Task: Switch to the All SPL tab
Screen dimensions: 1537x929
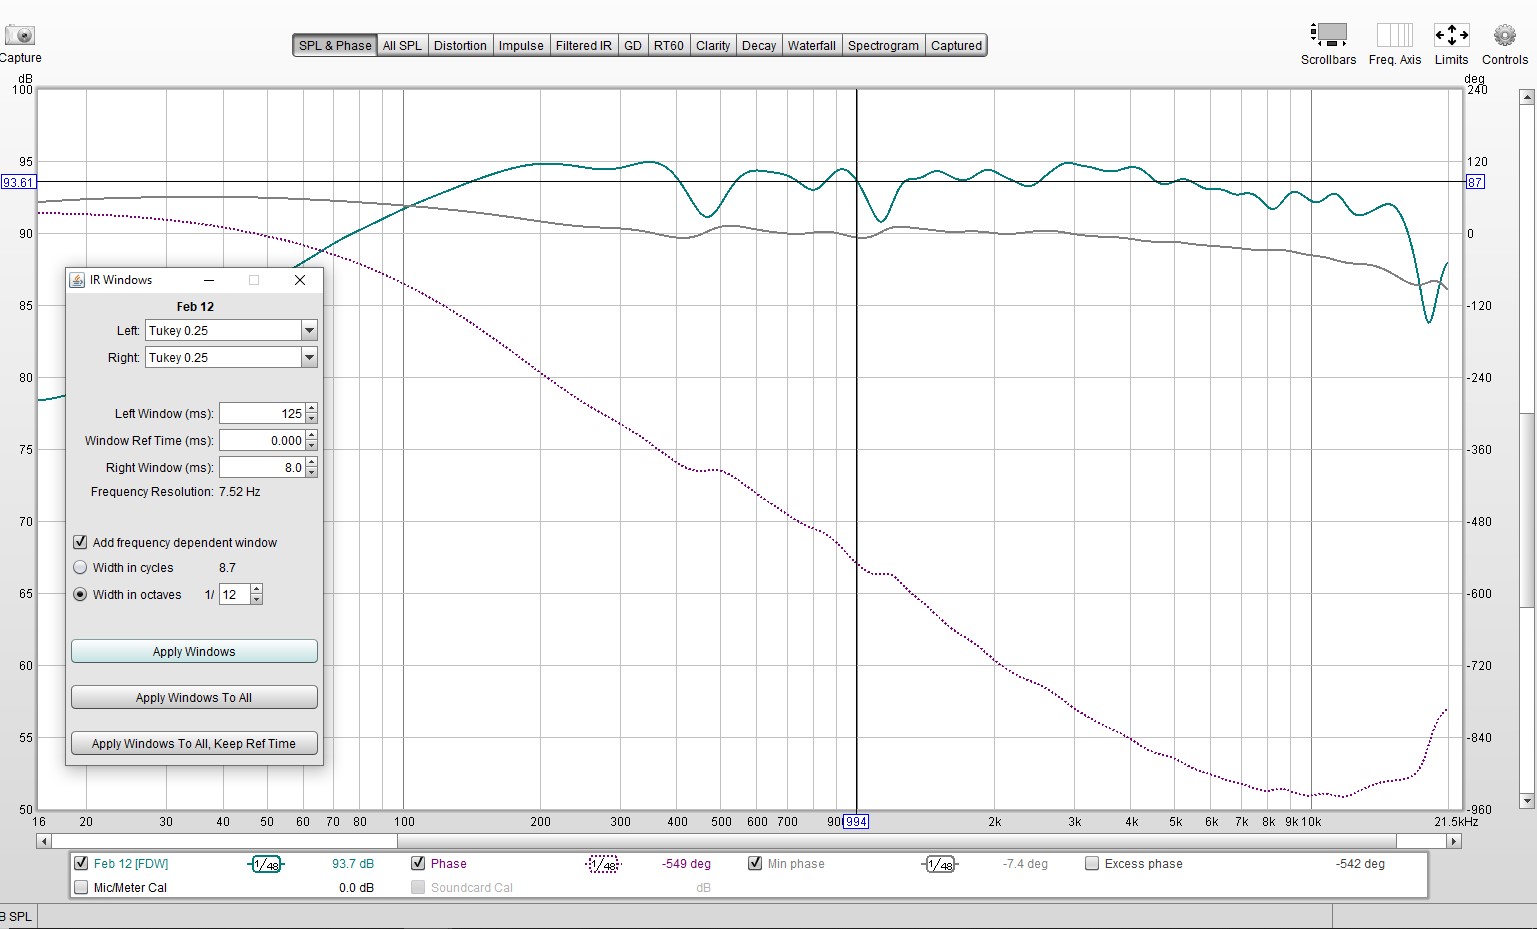Action: 402,45
